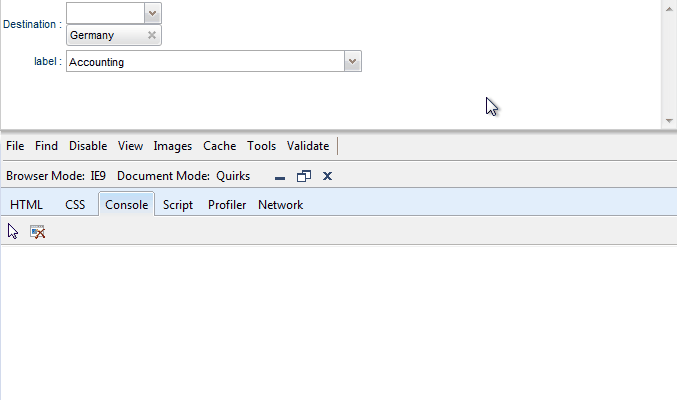This screenshot has width=677, height=400.
Task: Open the File menu
Action: point(15,146)
